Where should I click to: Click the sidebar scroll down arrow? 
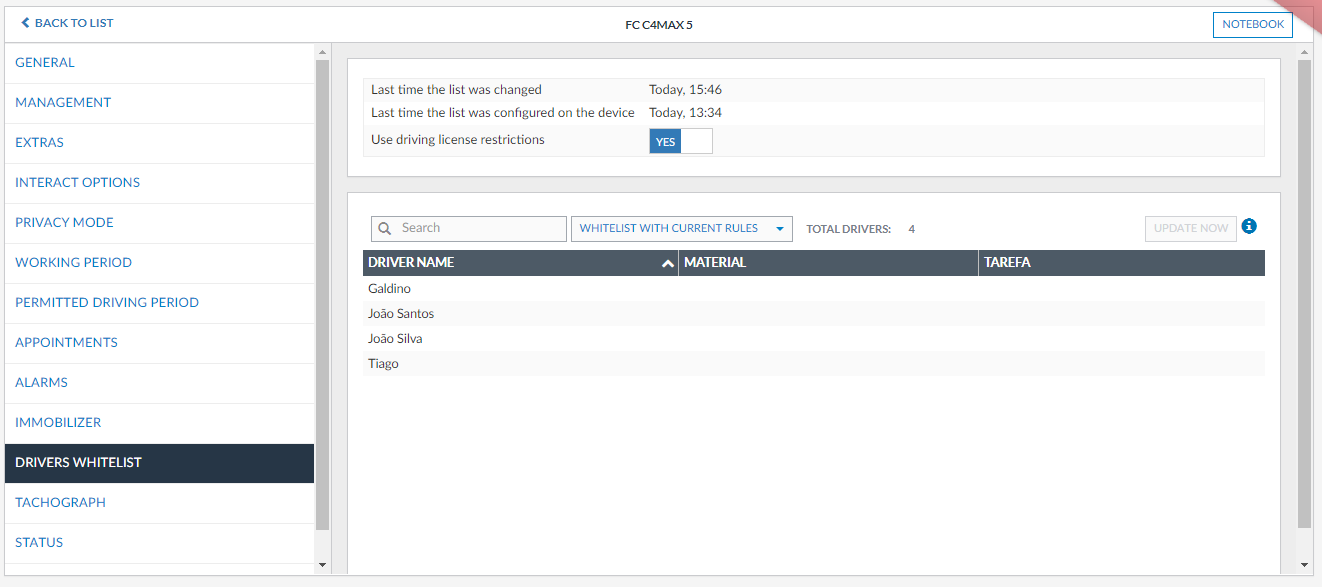pos(322,565)
